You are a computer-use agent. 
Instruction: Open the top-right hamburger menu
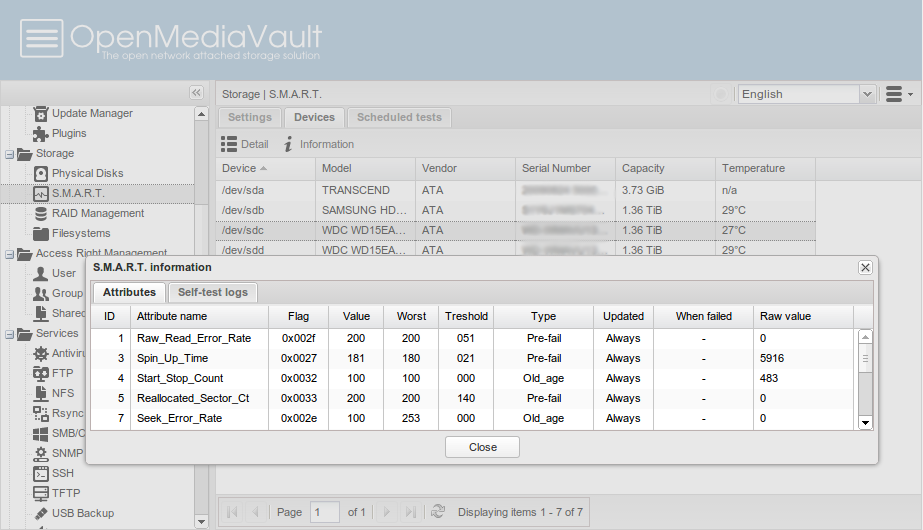[900, 94]
